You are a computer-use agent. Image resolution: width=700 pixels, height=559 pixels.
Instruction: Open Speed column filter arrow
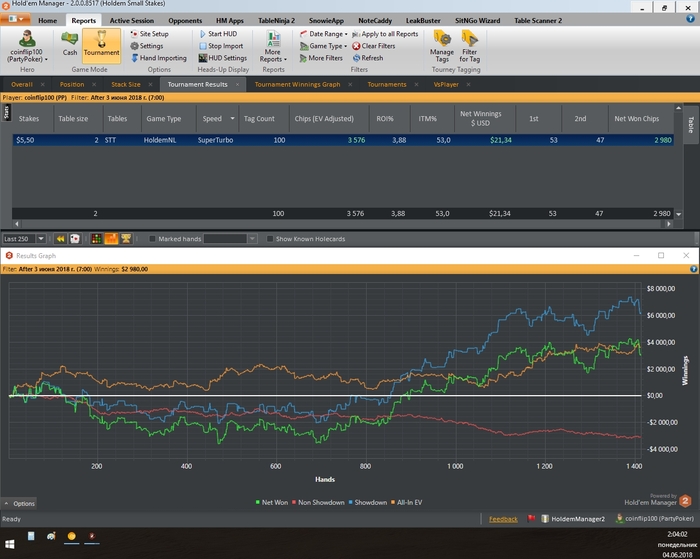[233, 118]
